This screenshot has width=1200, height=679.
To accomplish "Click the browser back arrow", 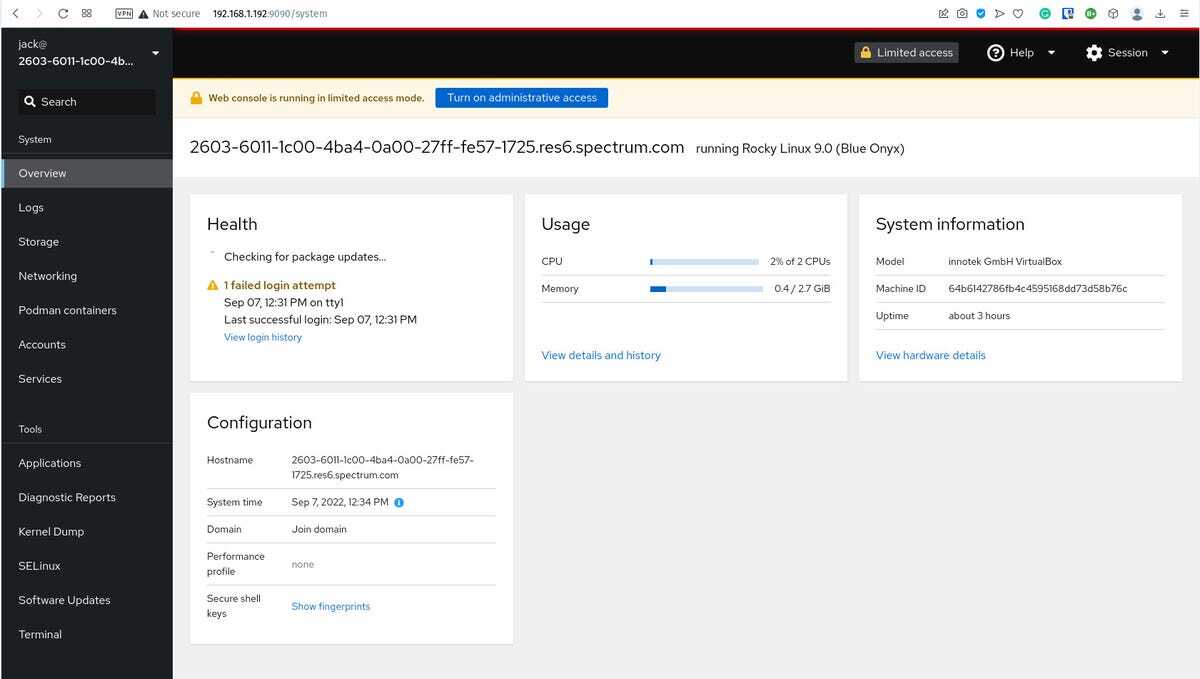I will [x=15, y=14].
